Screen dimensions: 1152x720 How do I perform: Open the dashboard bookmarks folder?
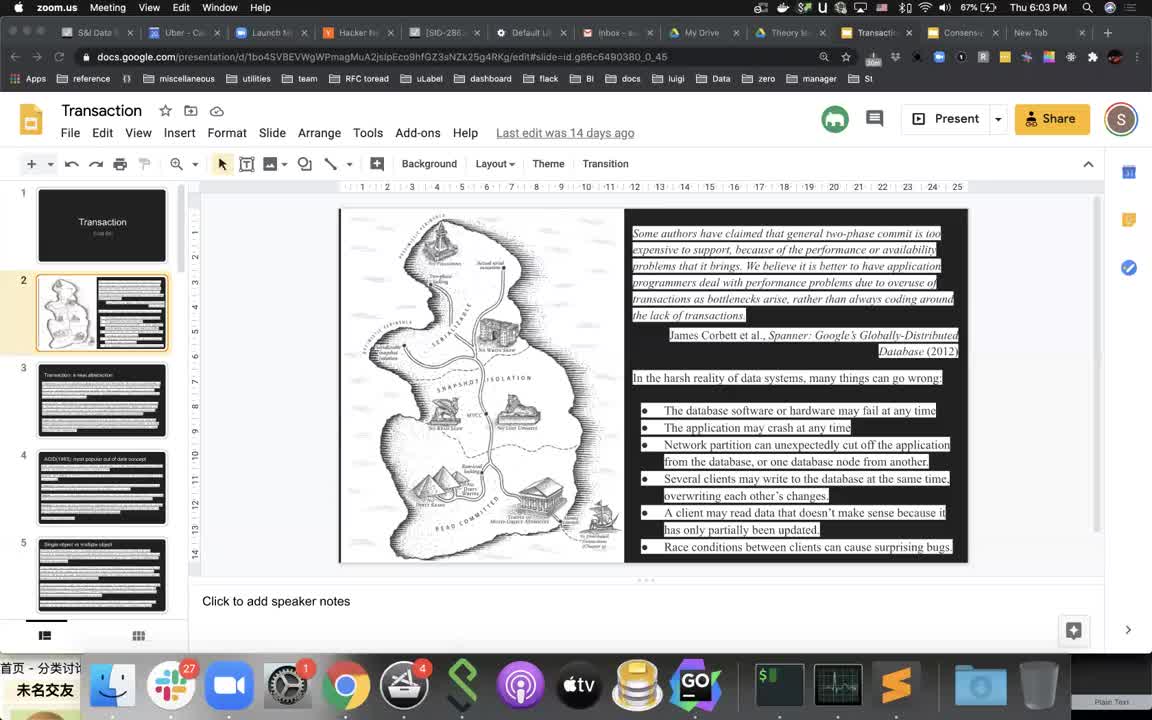(483, 79)
